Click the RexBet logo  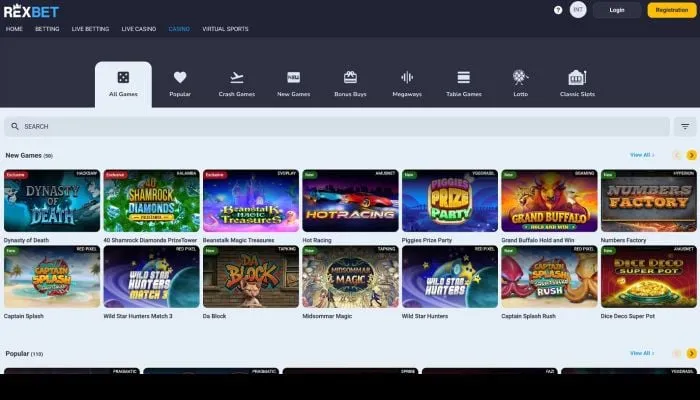click(x=31, y=11)
